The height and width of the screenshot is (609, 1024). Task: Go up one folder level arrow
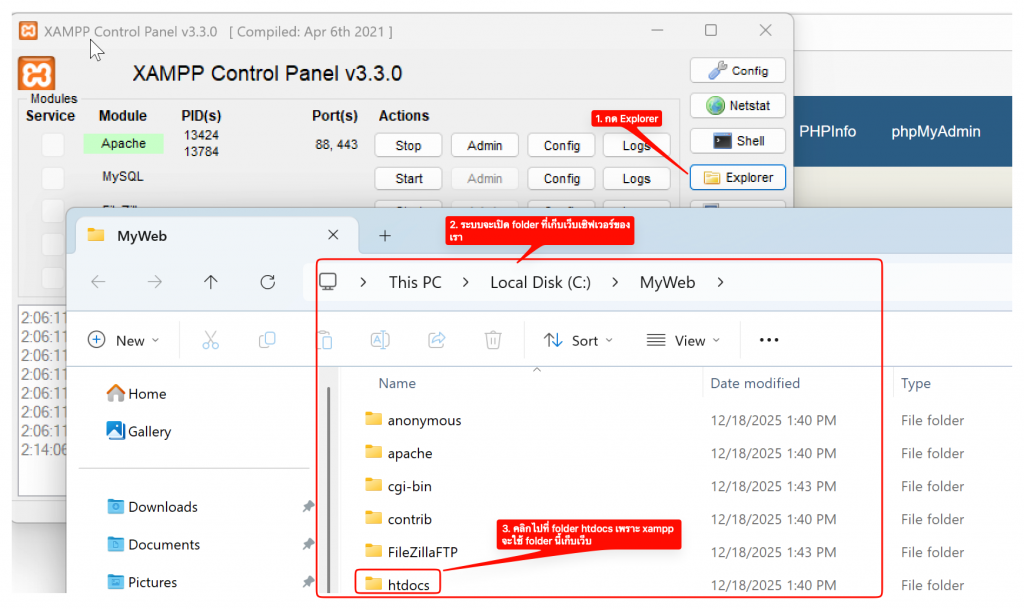(x=210, y=282)
